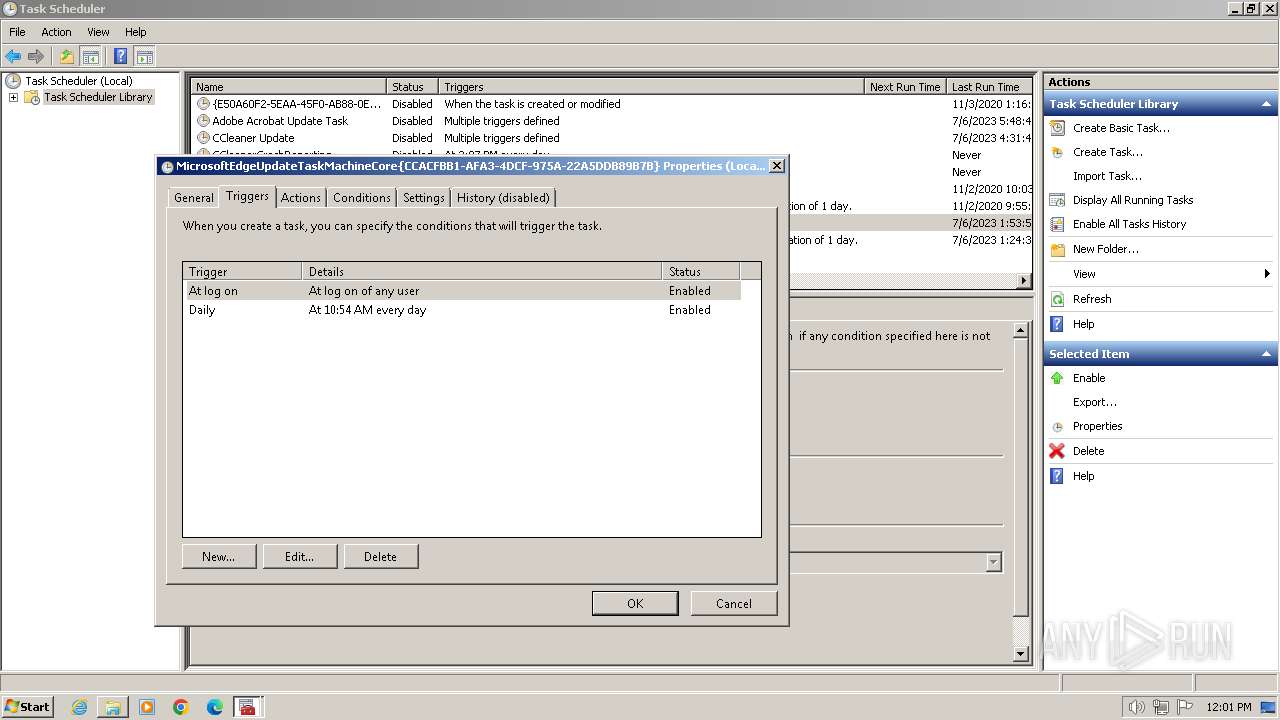Click the details pane scroll-down arrow

[x=1021, y=654]
